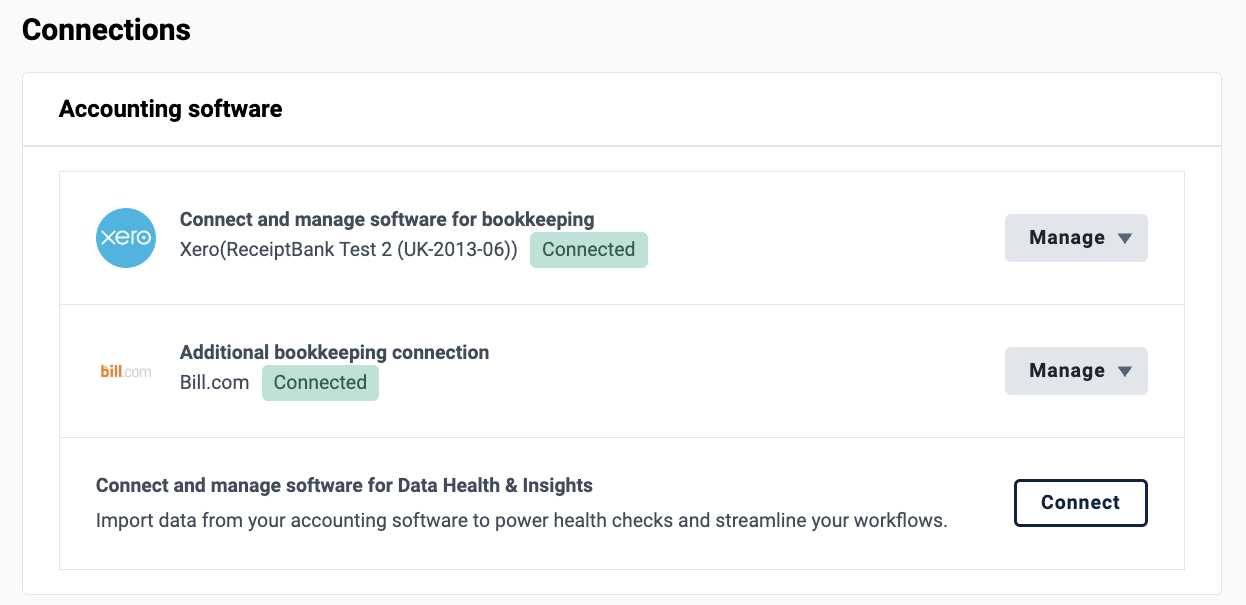Select the Xero bookkeeping connection row

[622, 238]
